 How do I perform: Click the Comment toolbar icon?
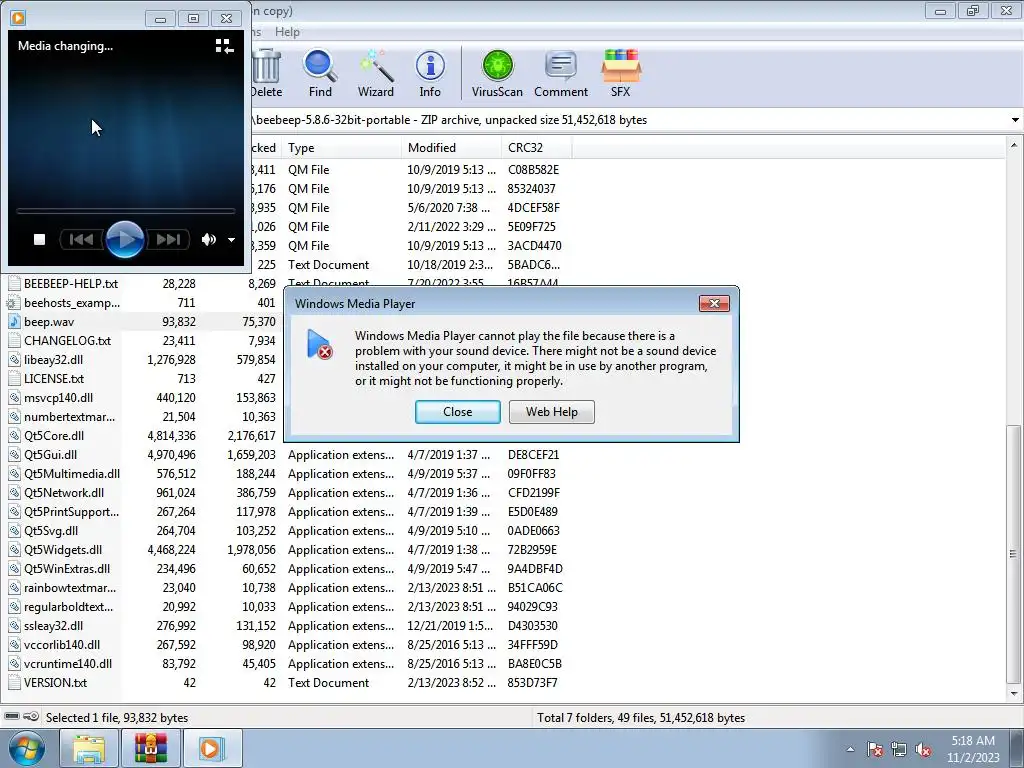point(561,73)
